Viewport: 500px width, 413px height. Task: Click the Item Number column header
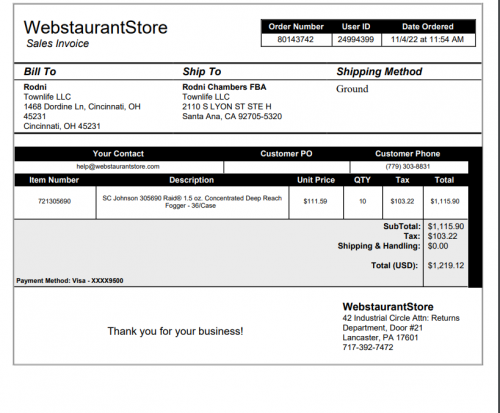coord(54,180)
